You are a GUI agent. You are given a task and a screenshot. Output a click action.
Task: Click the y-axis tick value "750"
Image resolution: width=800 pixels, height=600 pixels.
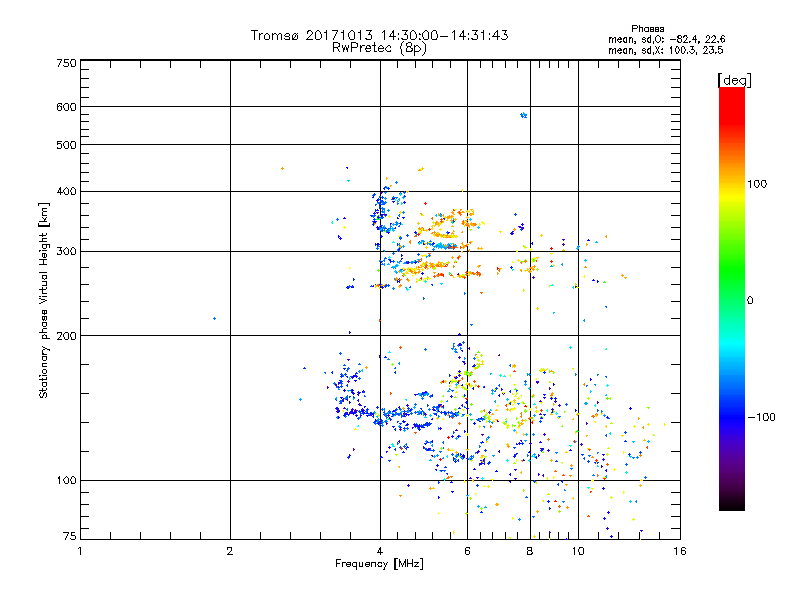(x=66, y=63)
